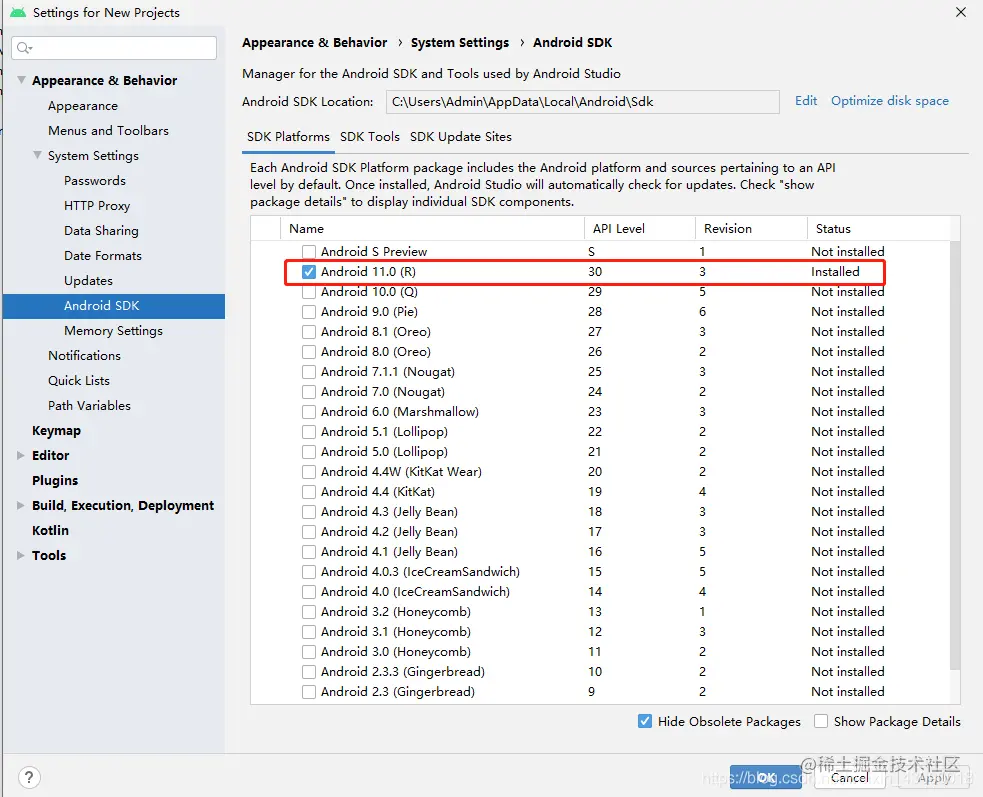The width and height of the screenshot is (983, 797).
Task: Check the Android 7.0 (Nougat) checkbox
Action: pyautogui.click(x=308, y=392)
